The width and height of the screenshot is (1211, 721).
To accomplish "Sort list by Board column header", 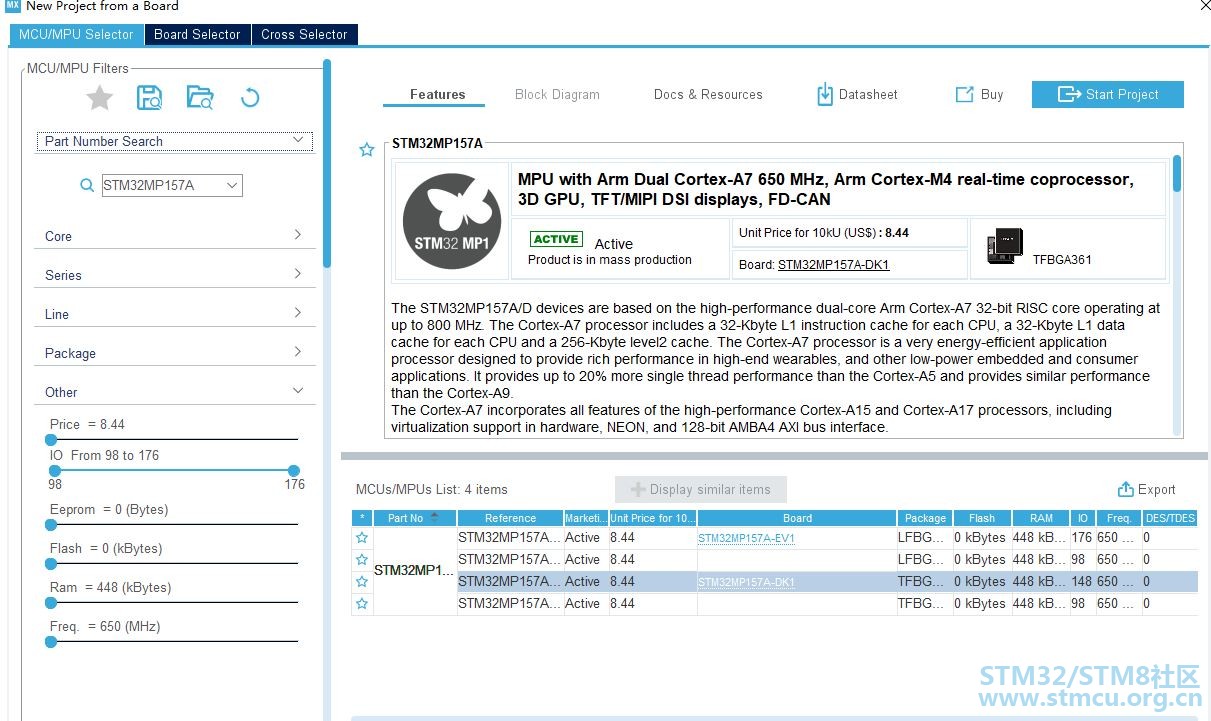I will (x=797, y=518).
